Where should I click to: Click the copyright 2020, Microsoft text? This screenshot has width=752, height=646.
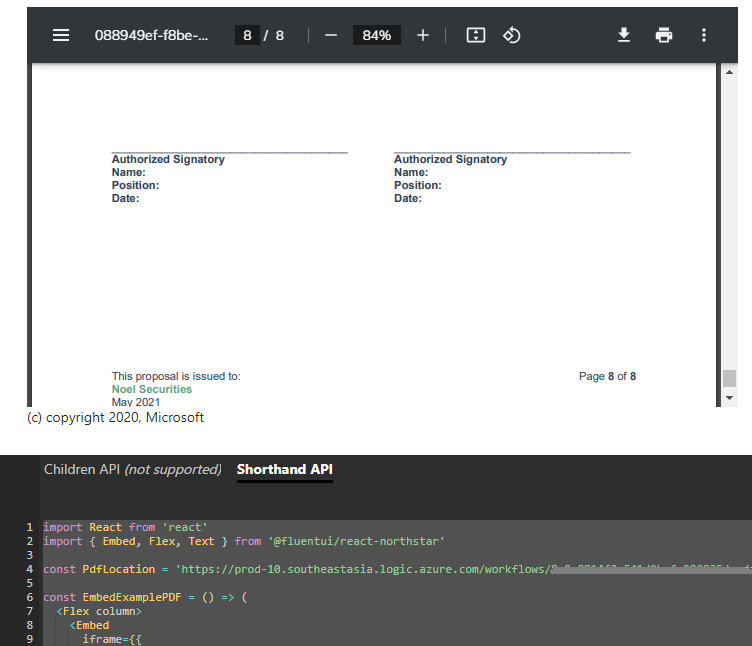click(x=115, y=417)
